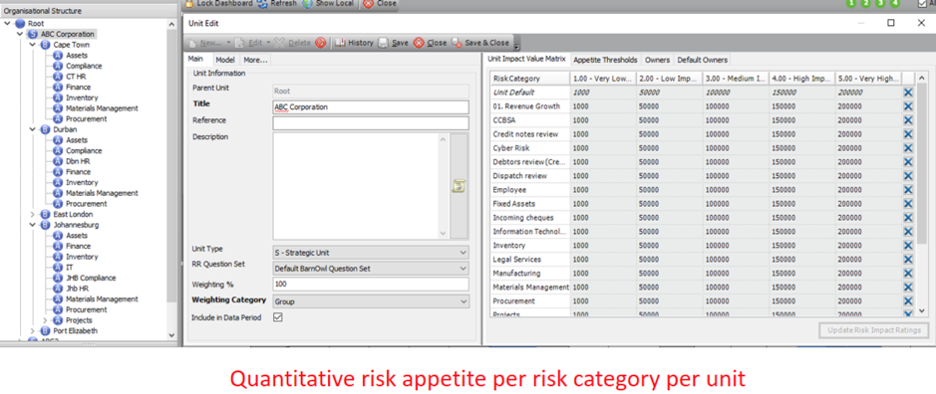Click the blue X on Fixed Assets row
Screen dimensions: 936x394
click(908, 204)
